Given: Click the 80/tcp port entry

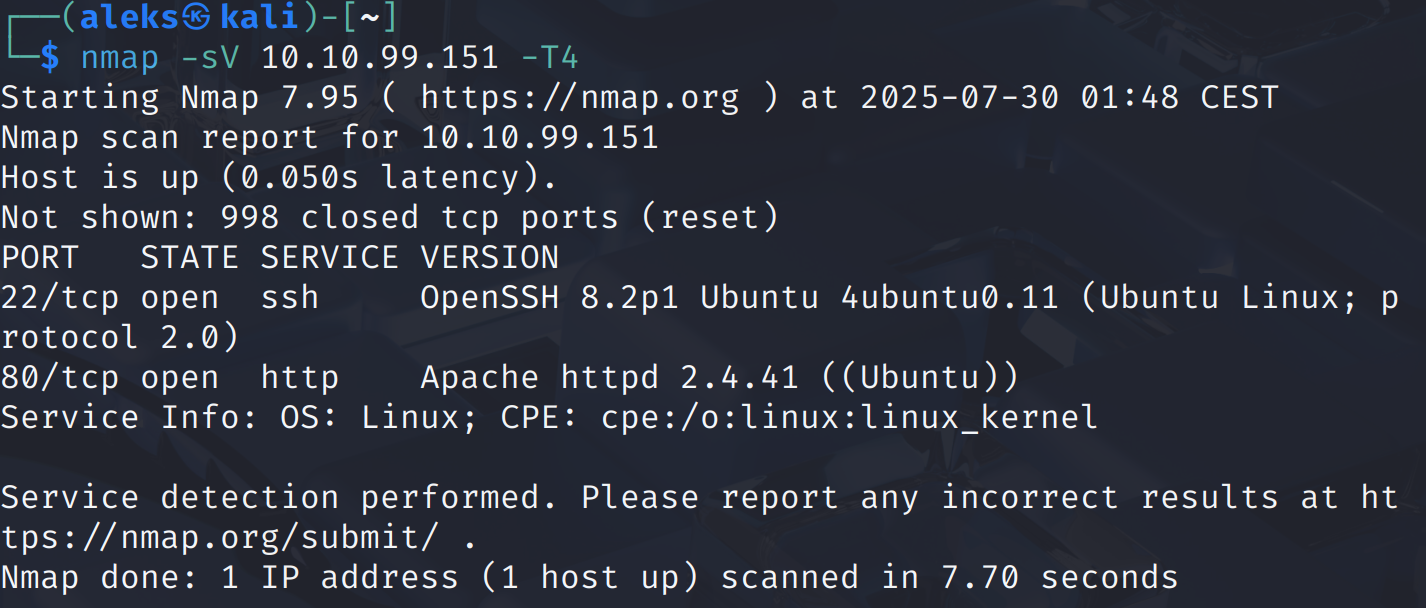Looking at the screenshot, I should click(x=60, y=378).
